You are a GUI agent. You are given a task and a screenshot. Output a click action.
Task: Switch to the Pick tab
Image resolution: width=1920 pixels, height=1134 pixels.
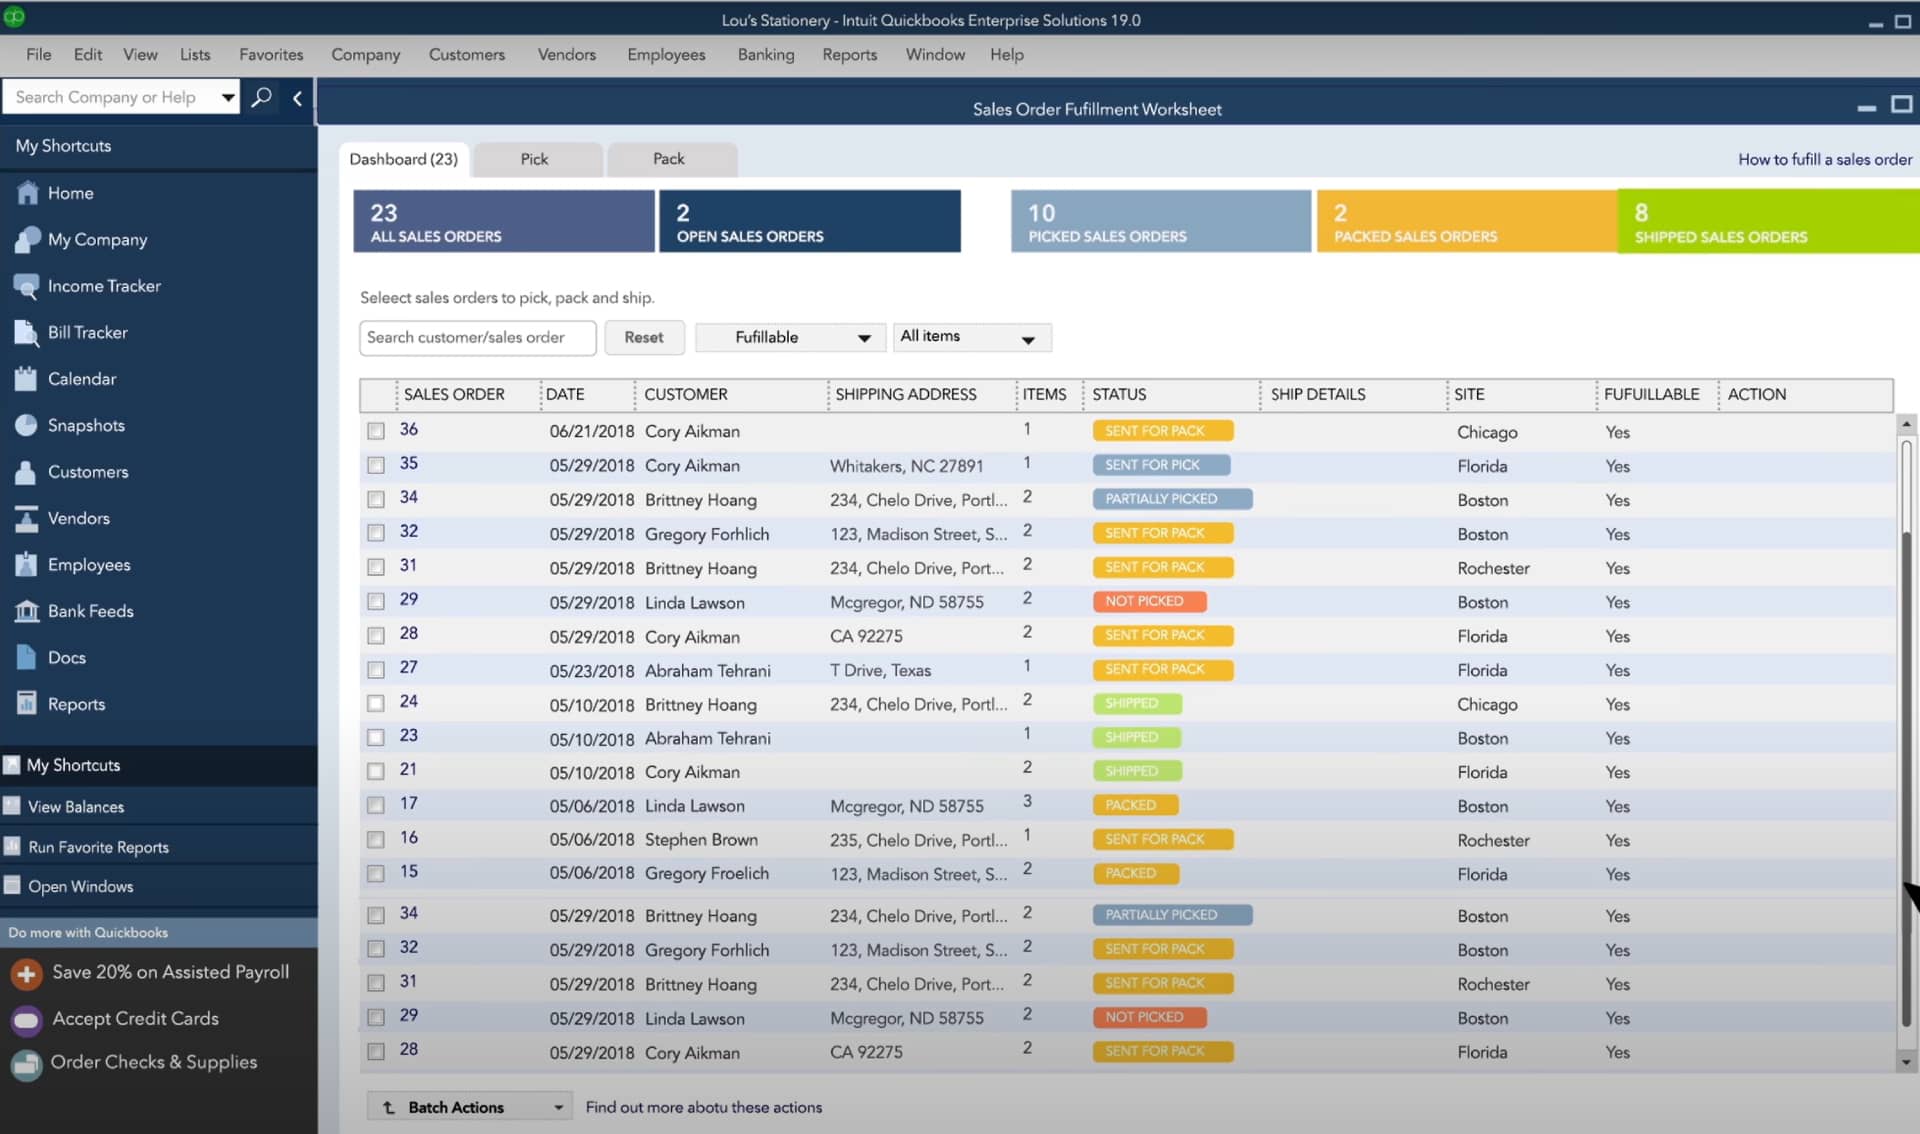pos(536,159)
